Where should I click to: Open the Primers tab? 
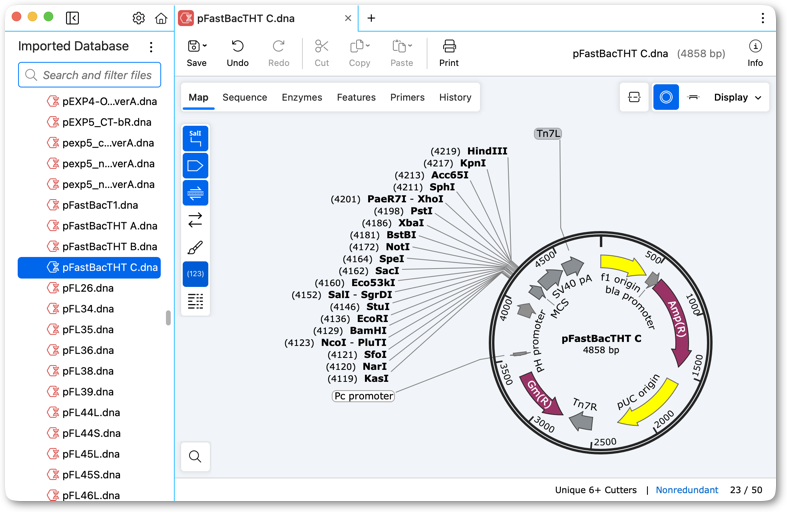click(x=407, y=97)
